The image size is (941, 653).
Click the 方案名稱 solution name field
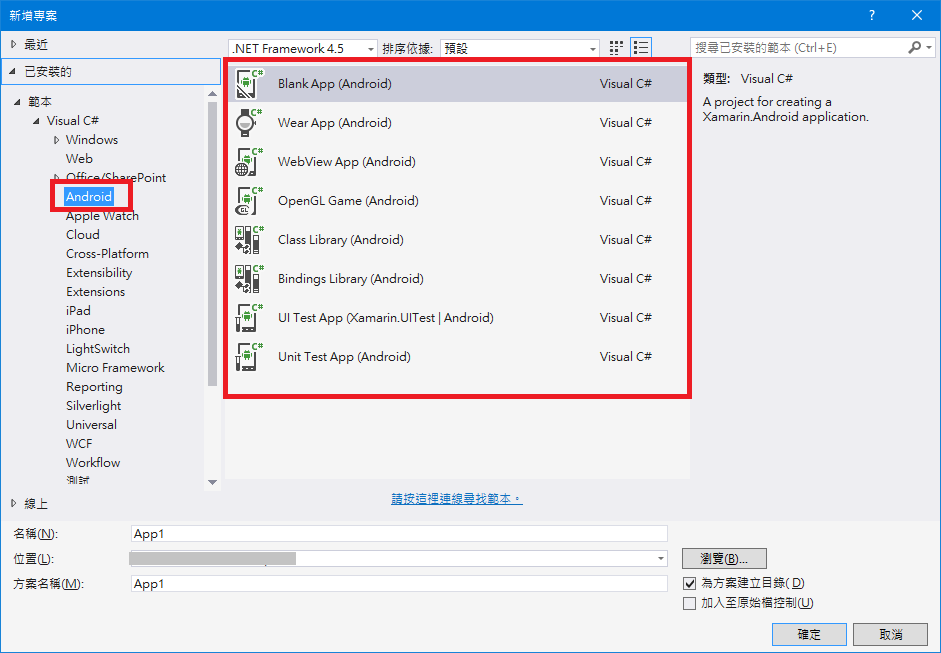(x=399, y=583)
